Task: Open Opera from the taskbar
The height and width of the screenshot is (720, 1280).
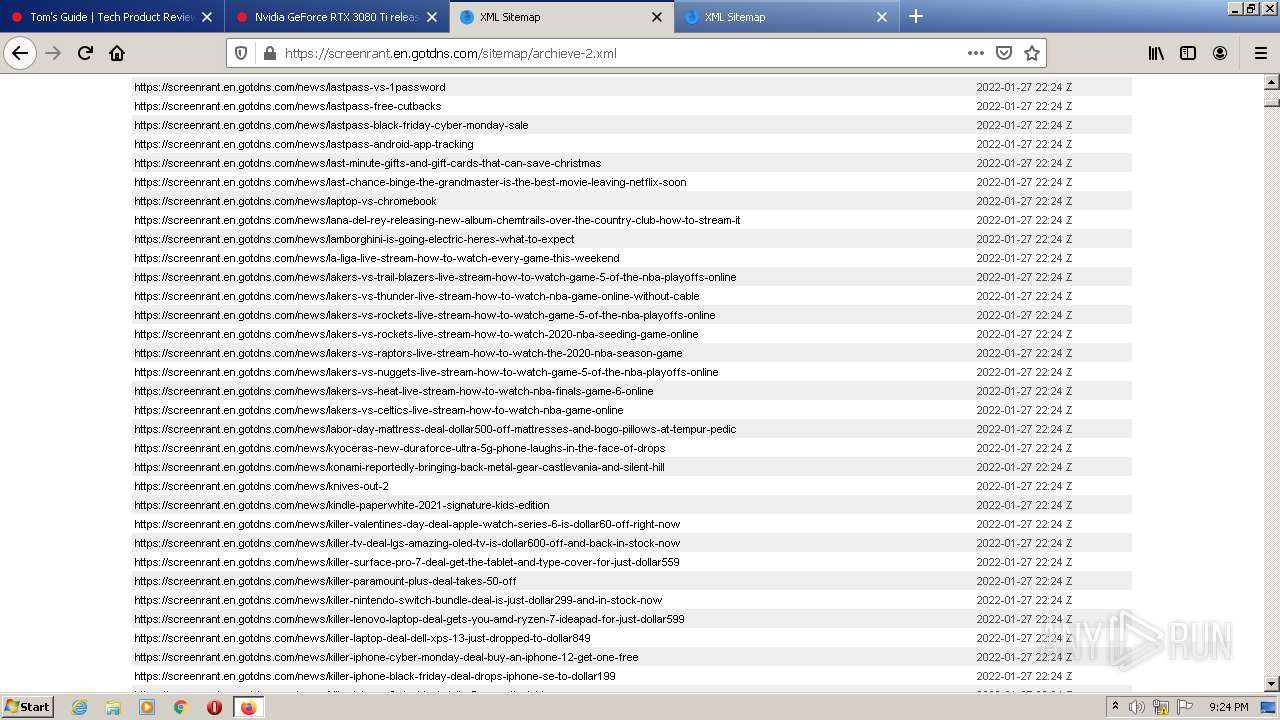Action: (214, 707)
